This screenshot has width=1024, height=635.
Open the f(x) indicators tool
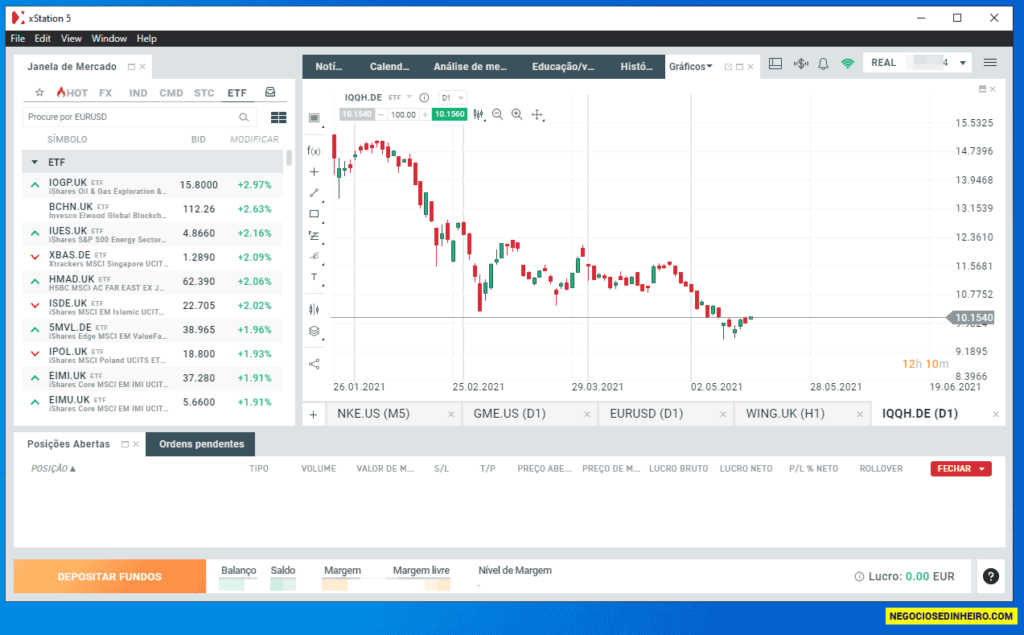(x=314, y=151)
